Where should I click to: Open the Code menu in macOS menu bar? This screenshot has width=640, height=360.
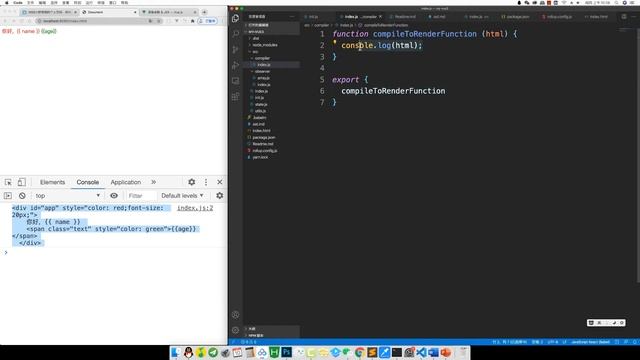tap(18, 2)
